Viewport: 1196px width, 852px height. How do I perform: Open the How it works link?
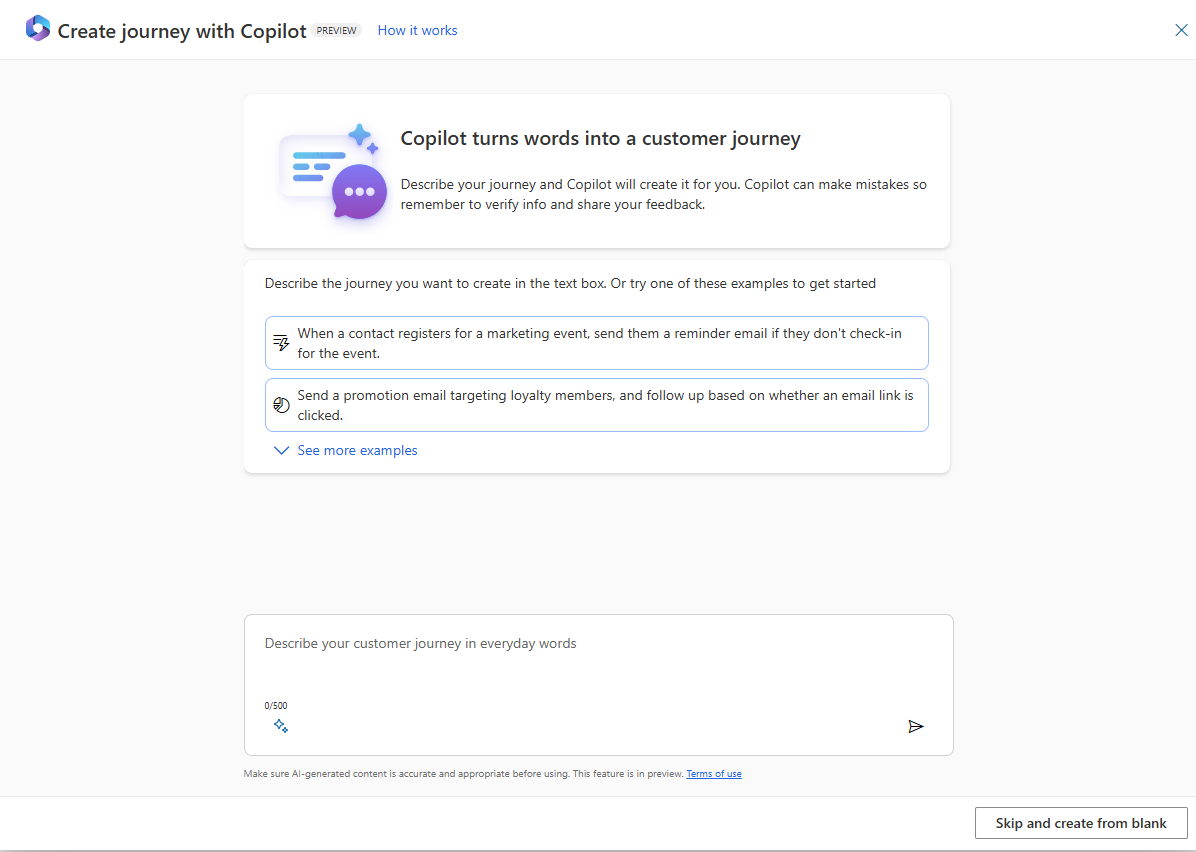(417, 31)
